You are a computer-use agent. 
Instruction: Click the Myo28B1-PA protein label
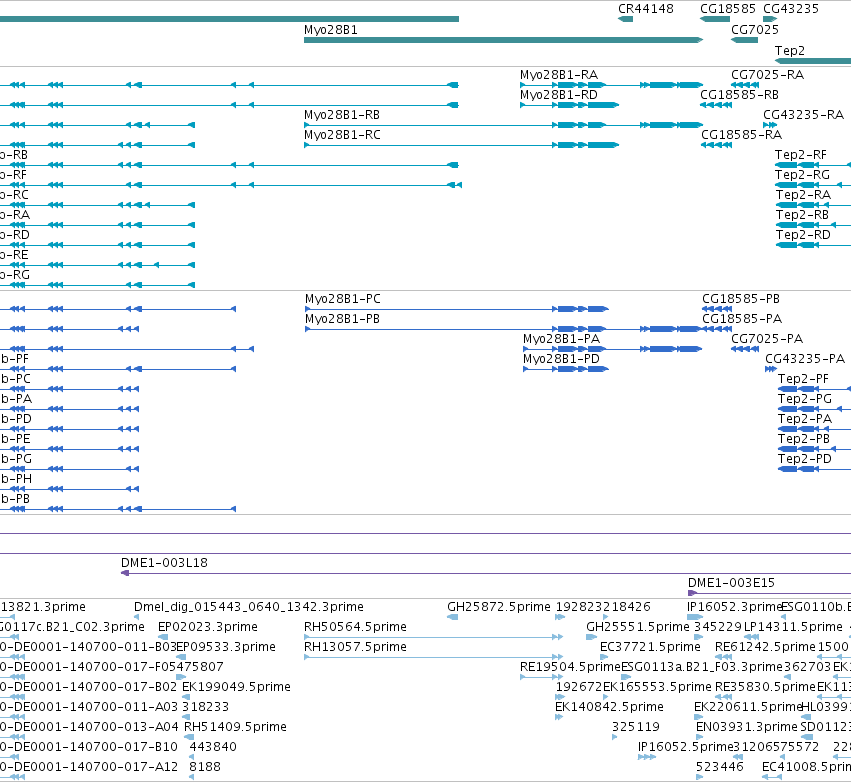[561, 339]
